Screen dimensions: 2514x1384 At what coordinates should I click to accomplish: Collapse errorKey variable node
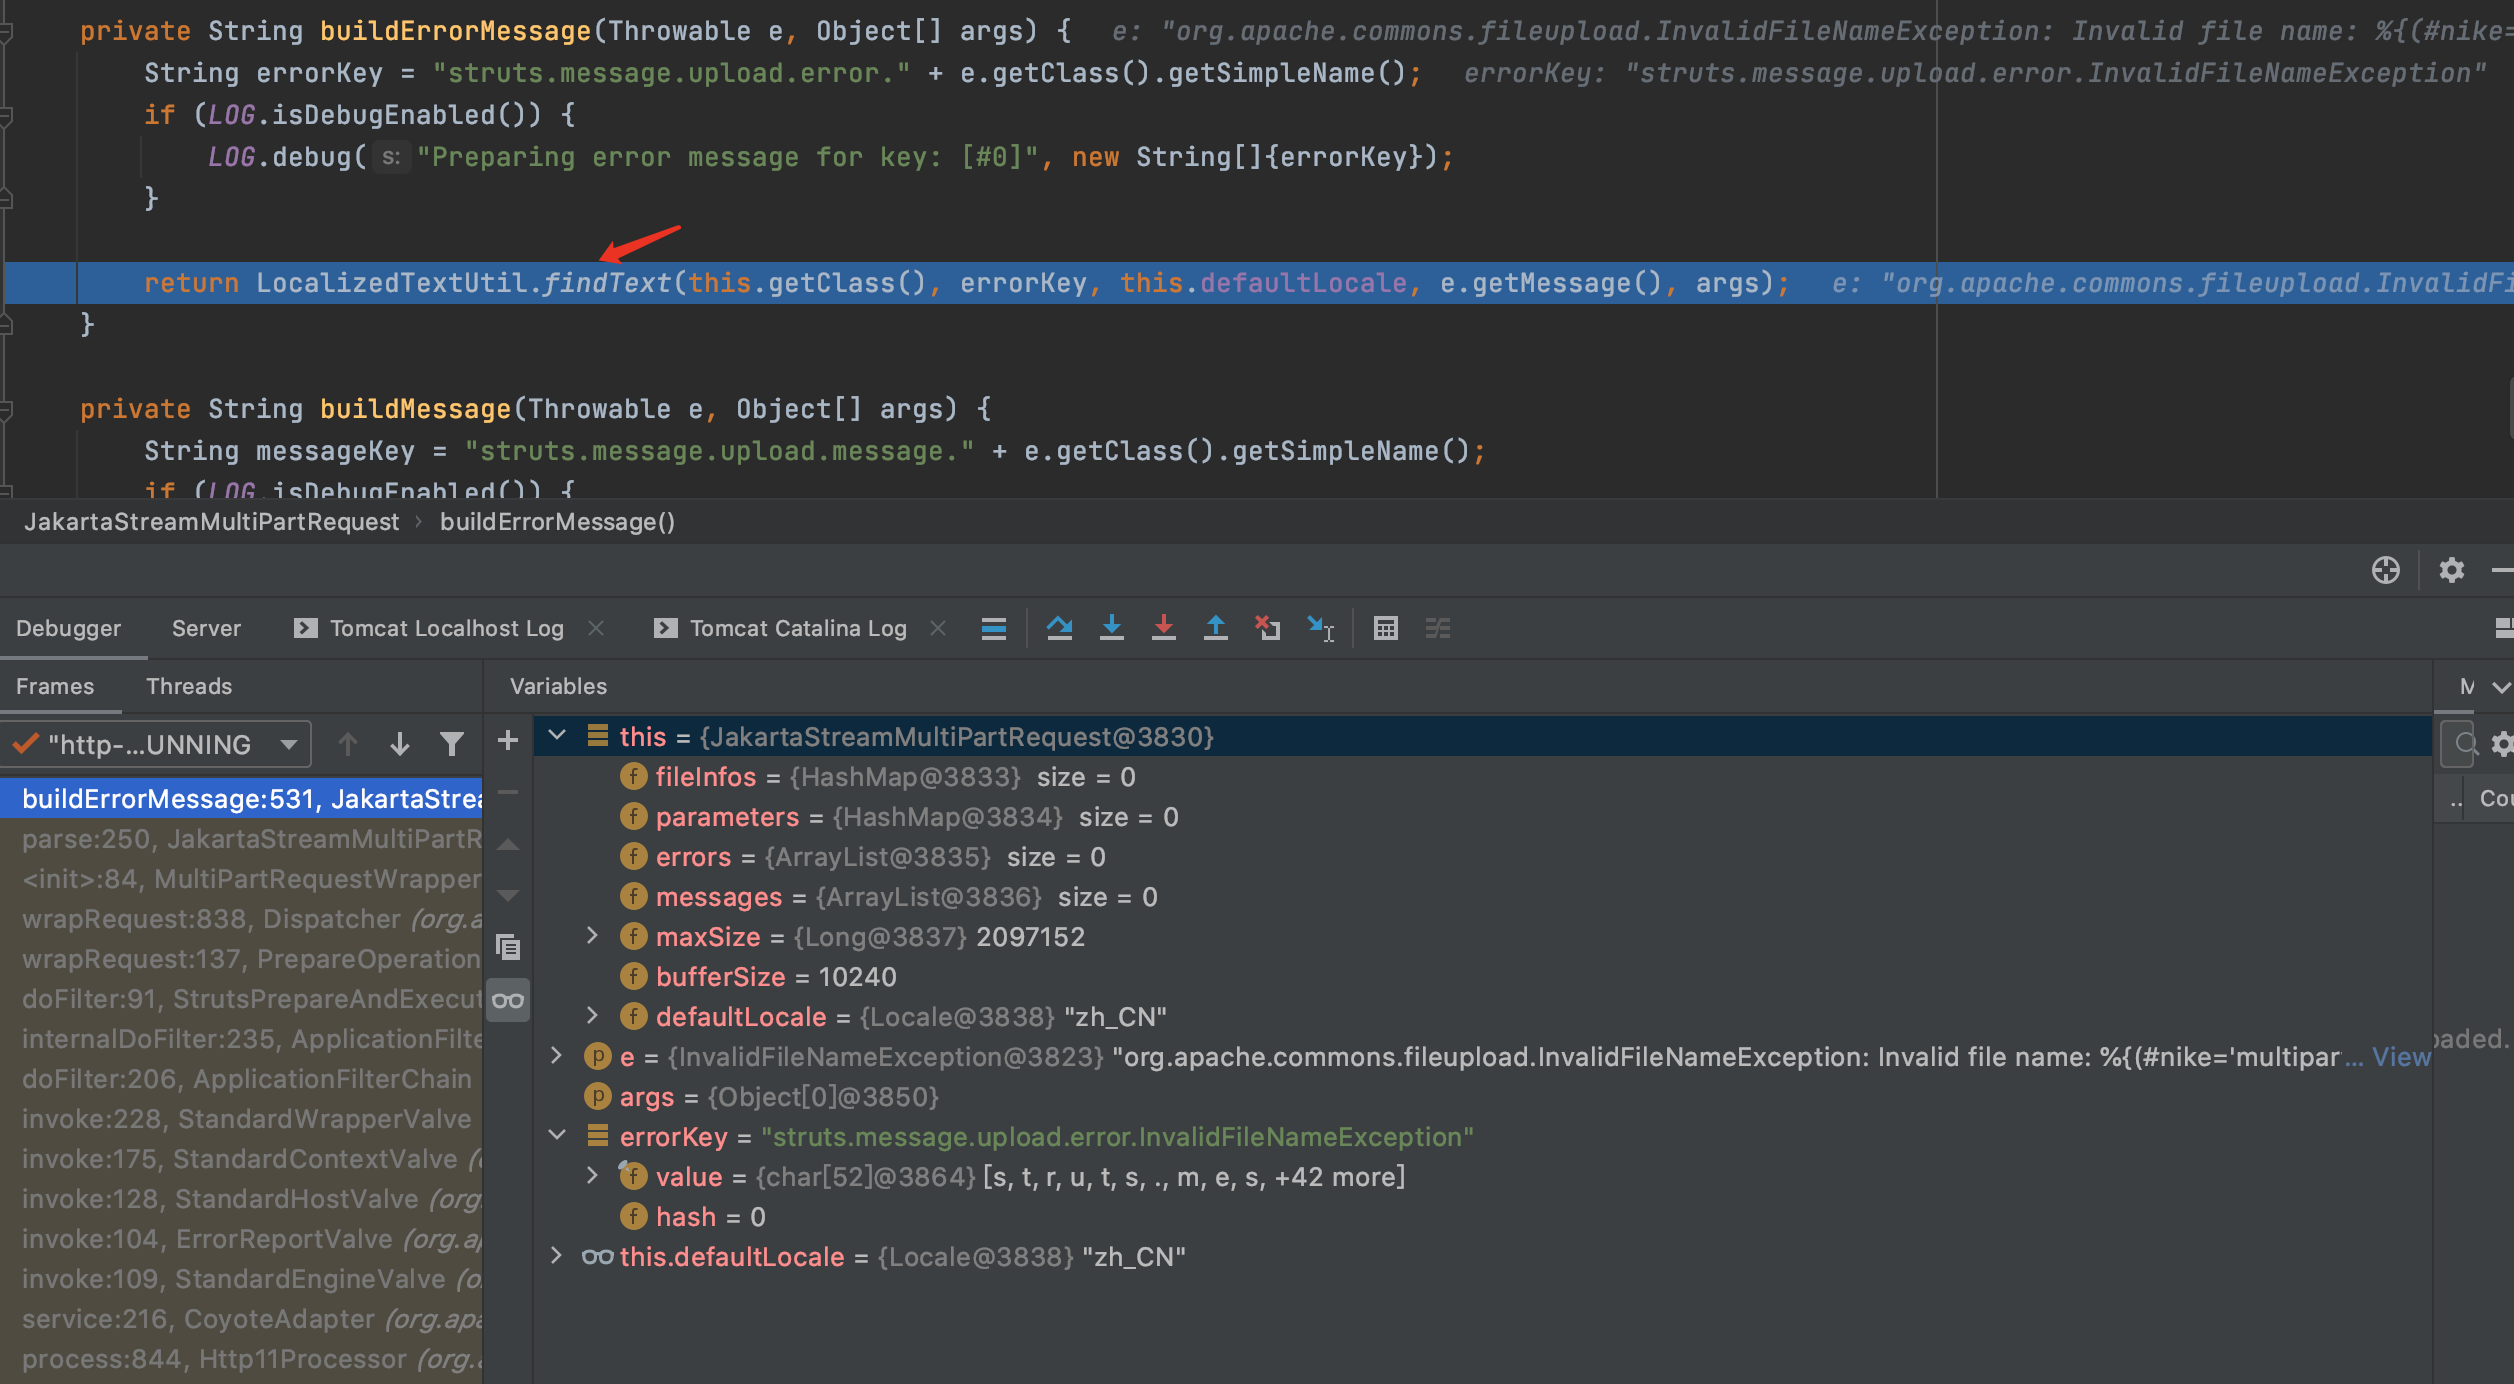click(557, 1136)
